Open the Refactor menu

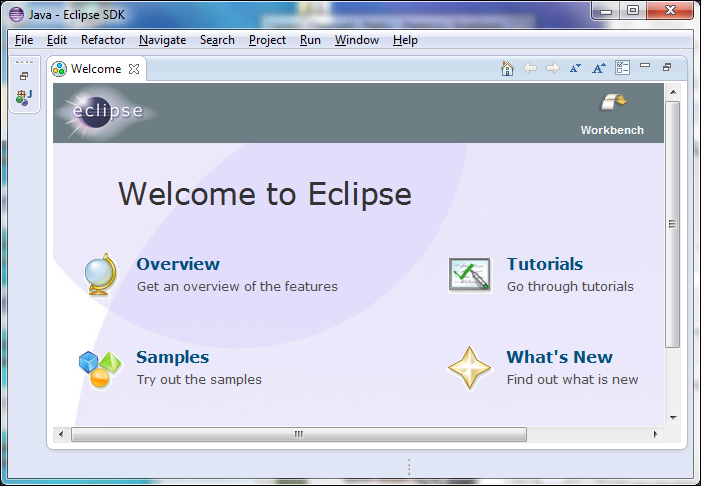pyautogui.click(x=103, y=40)
